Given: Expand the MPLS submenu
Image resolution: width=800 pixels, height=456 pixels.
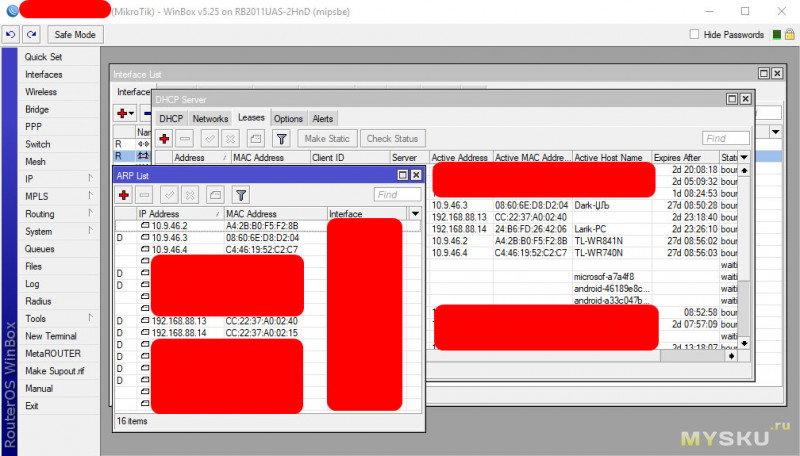Looking at the screenshot, I should [61, 196].
